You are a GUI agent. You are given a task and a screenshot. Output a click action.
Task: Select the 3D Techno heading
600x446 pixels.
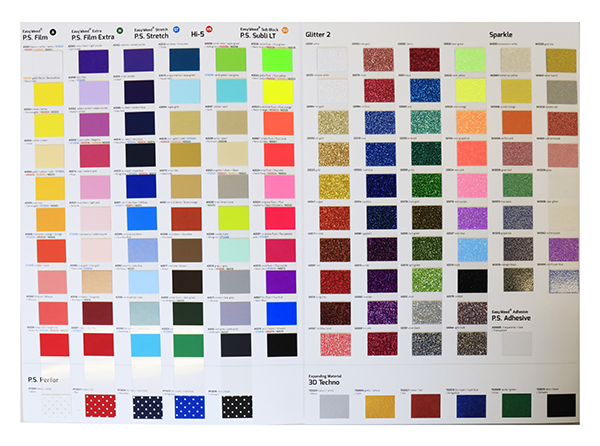click(x=324, y=382)
